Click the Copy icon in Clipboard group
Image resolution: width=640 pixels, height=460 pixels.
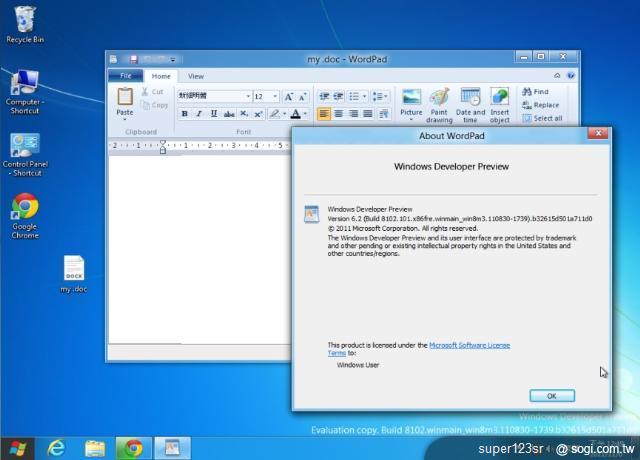pos(146,105)
